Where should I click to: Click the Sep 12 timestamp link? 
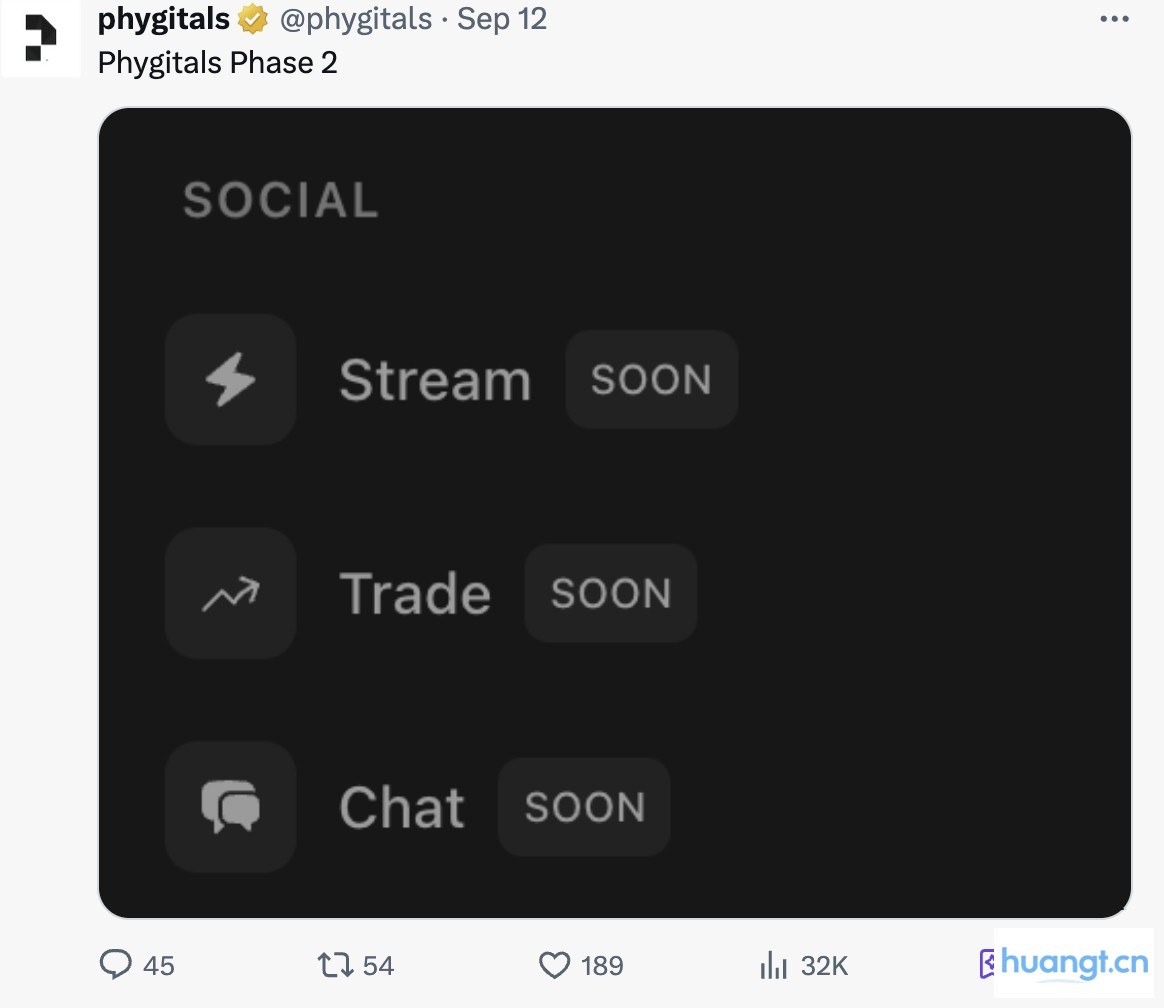click(502, 19)
